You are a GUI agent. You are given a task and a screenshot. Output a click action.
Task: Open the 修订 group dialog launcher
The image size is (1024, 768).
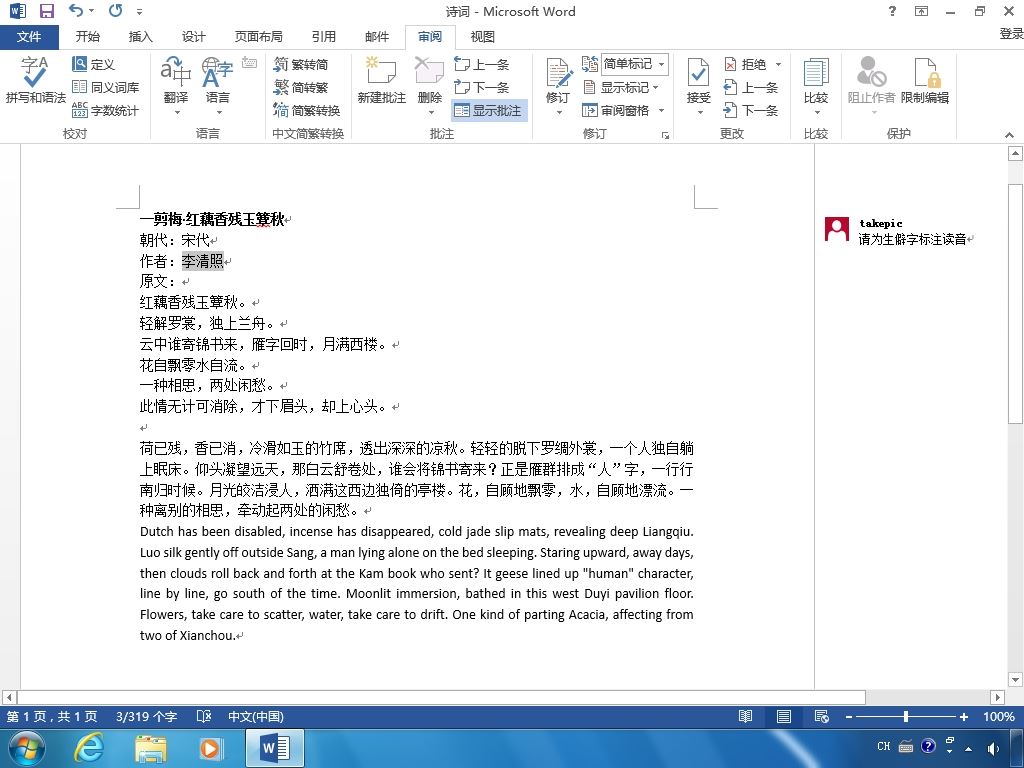coord(665,135)
